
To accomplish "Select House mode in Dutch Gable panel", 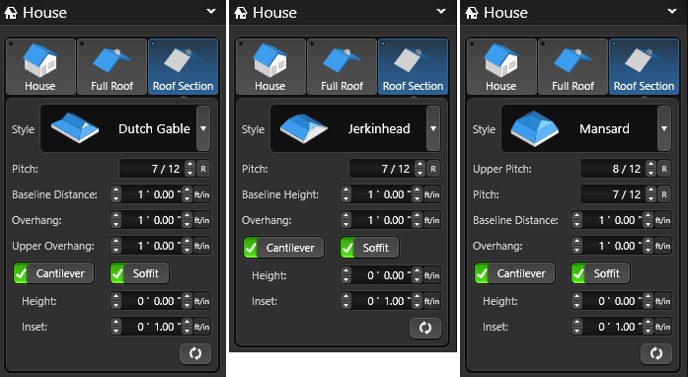I will click(40, 67).
